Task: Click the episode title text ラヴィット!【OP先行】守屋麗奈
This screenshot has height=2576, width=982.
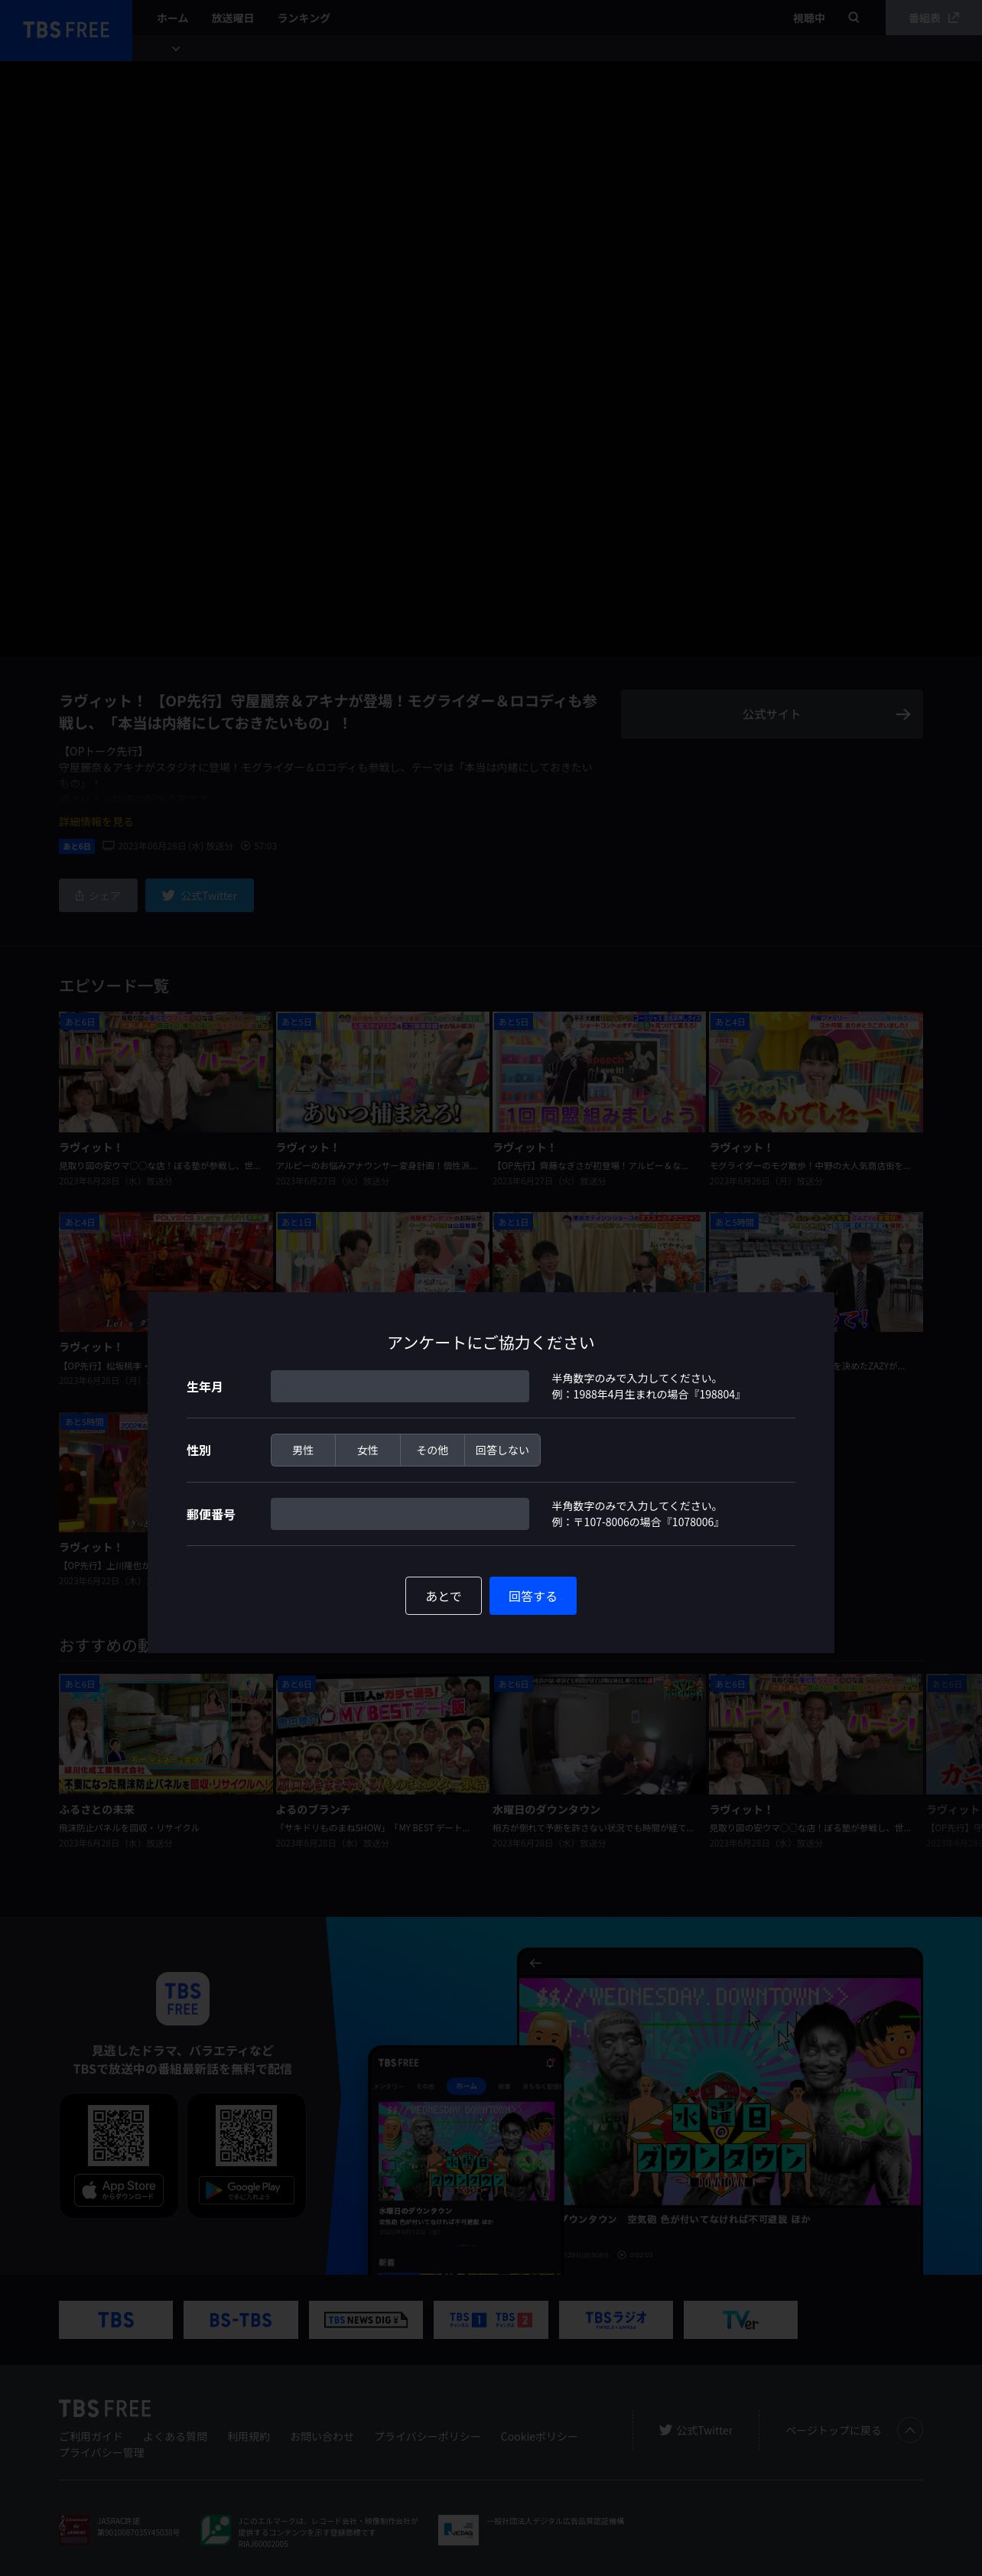Action: coord(328,712)
